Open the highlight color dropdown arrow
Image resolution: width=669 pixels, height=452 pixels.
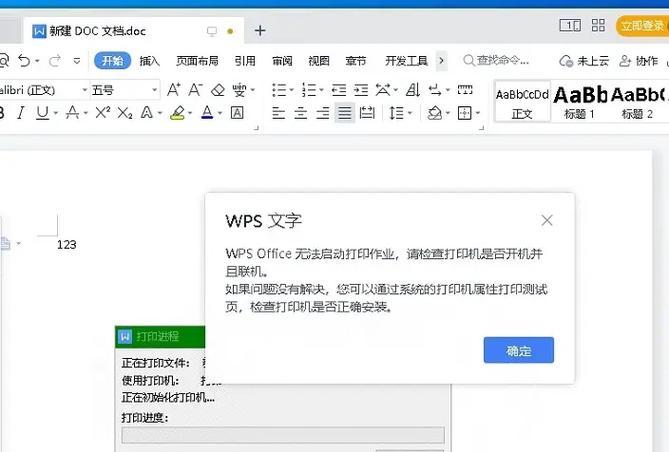(190, 114)
